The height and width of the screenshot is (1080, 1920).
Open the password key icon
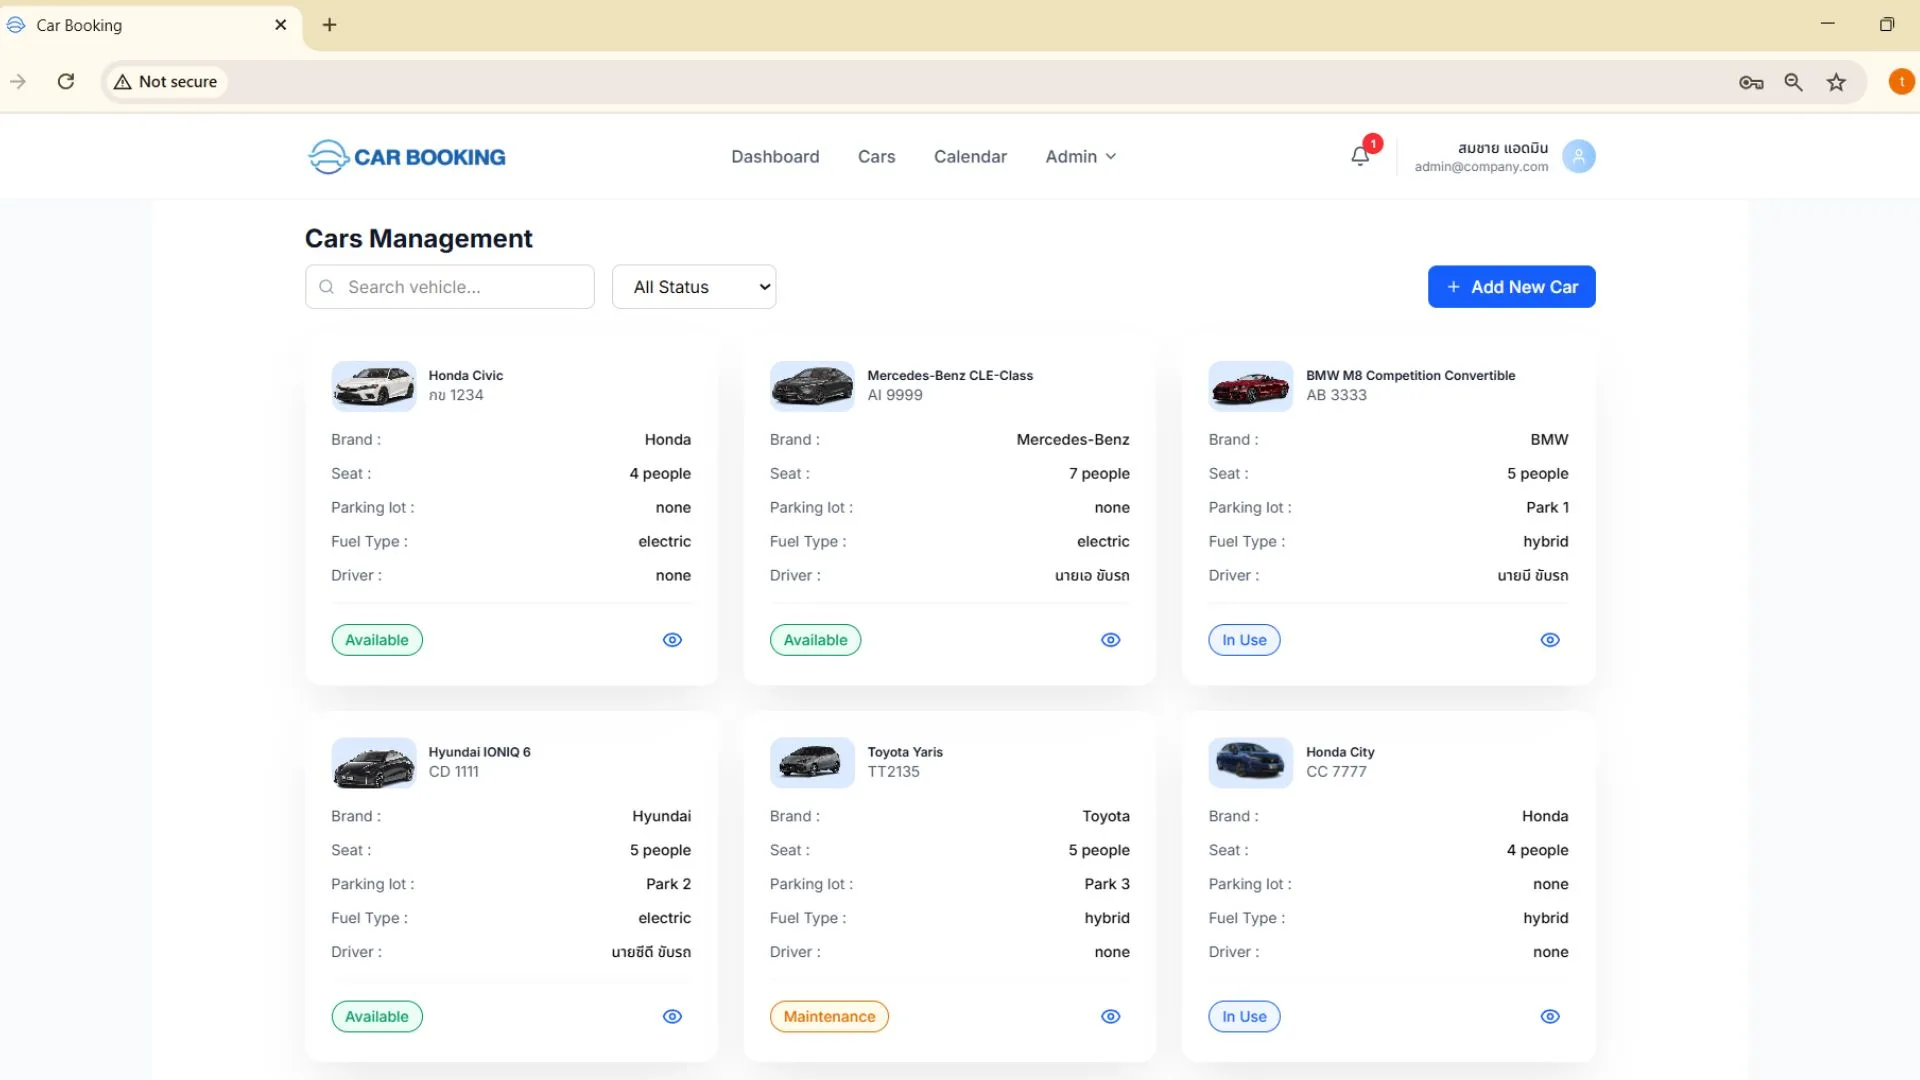[x=1750, y=82]
